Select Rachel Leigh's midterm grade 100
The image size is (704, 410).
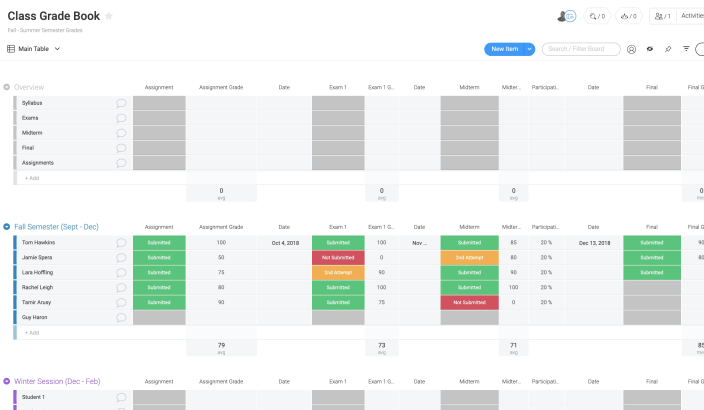[x=514, y=287]
